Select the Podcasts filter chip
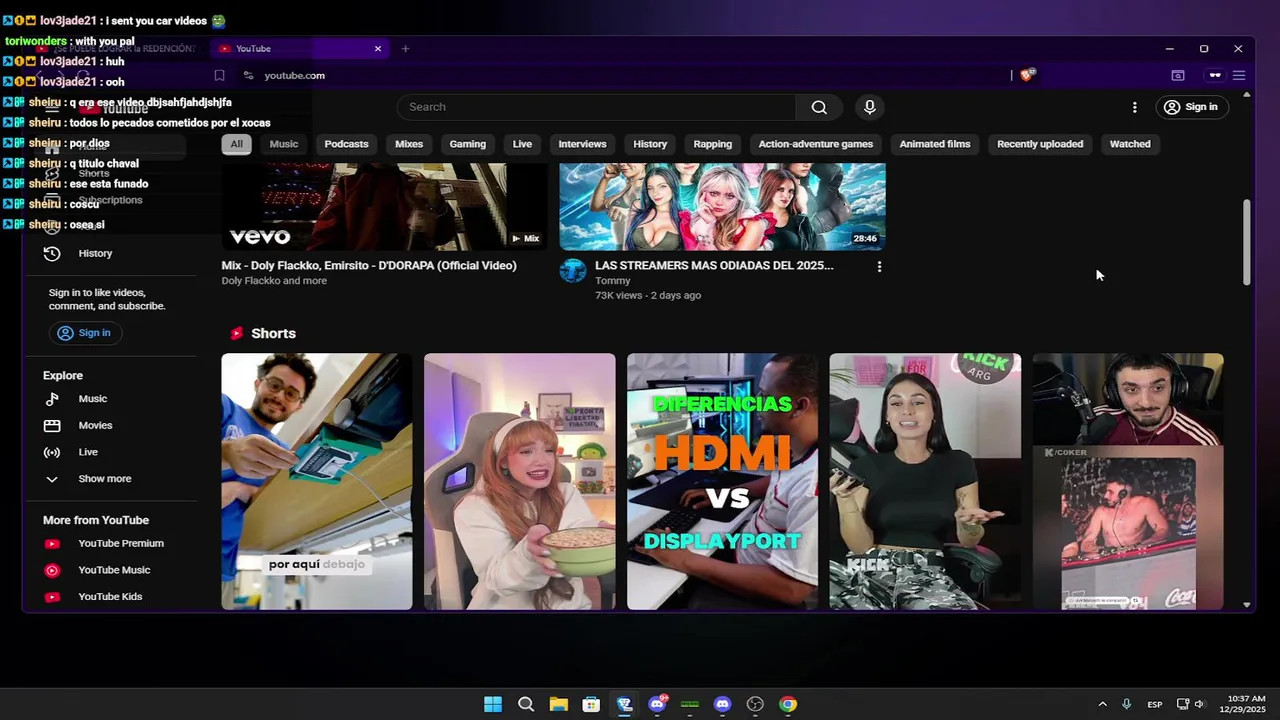This screenshot has width=1280, height=720. pos(346,144)
